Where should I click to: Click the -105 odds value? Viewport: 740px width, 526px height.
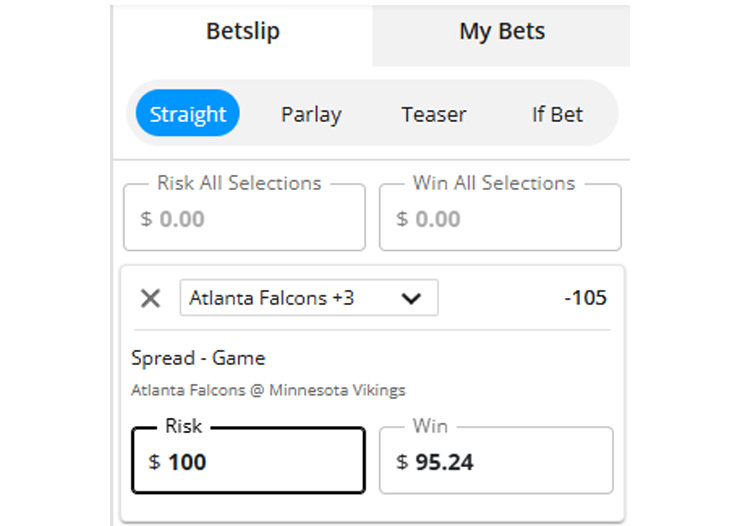point(585,298)
